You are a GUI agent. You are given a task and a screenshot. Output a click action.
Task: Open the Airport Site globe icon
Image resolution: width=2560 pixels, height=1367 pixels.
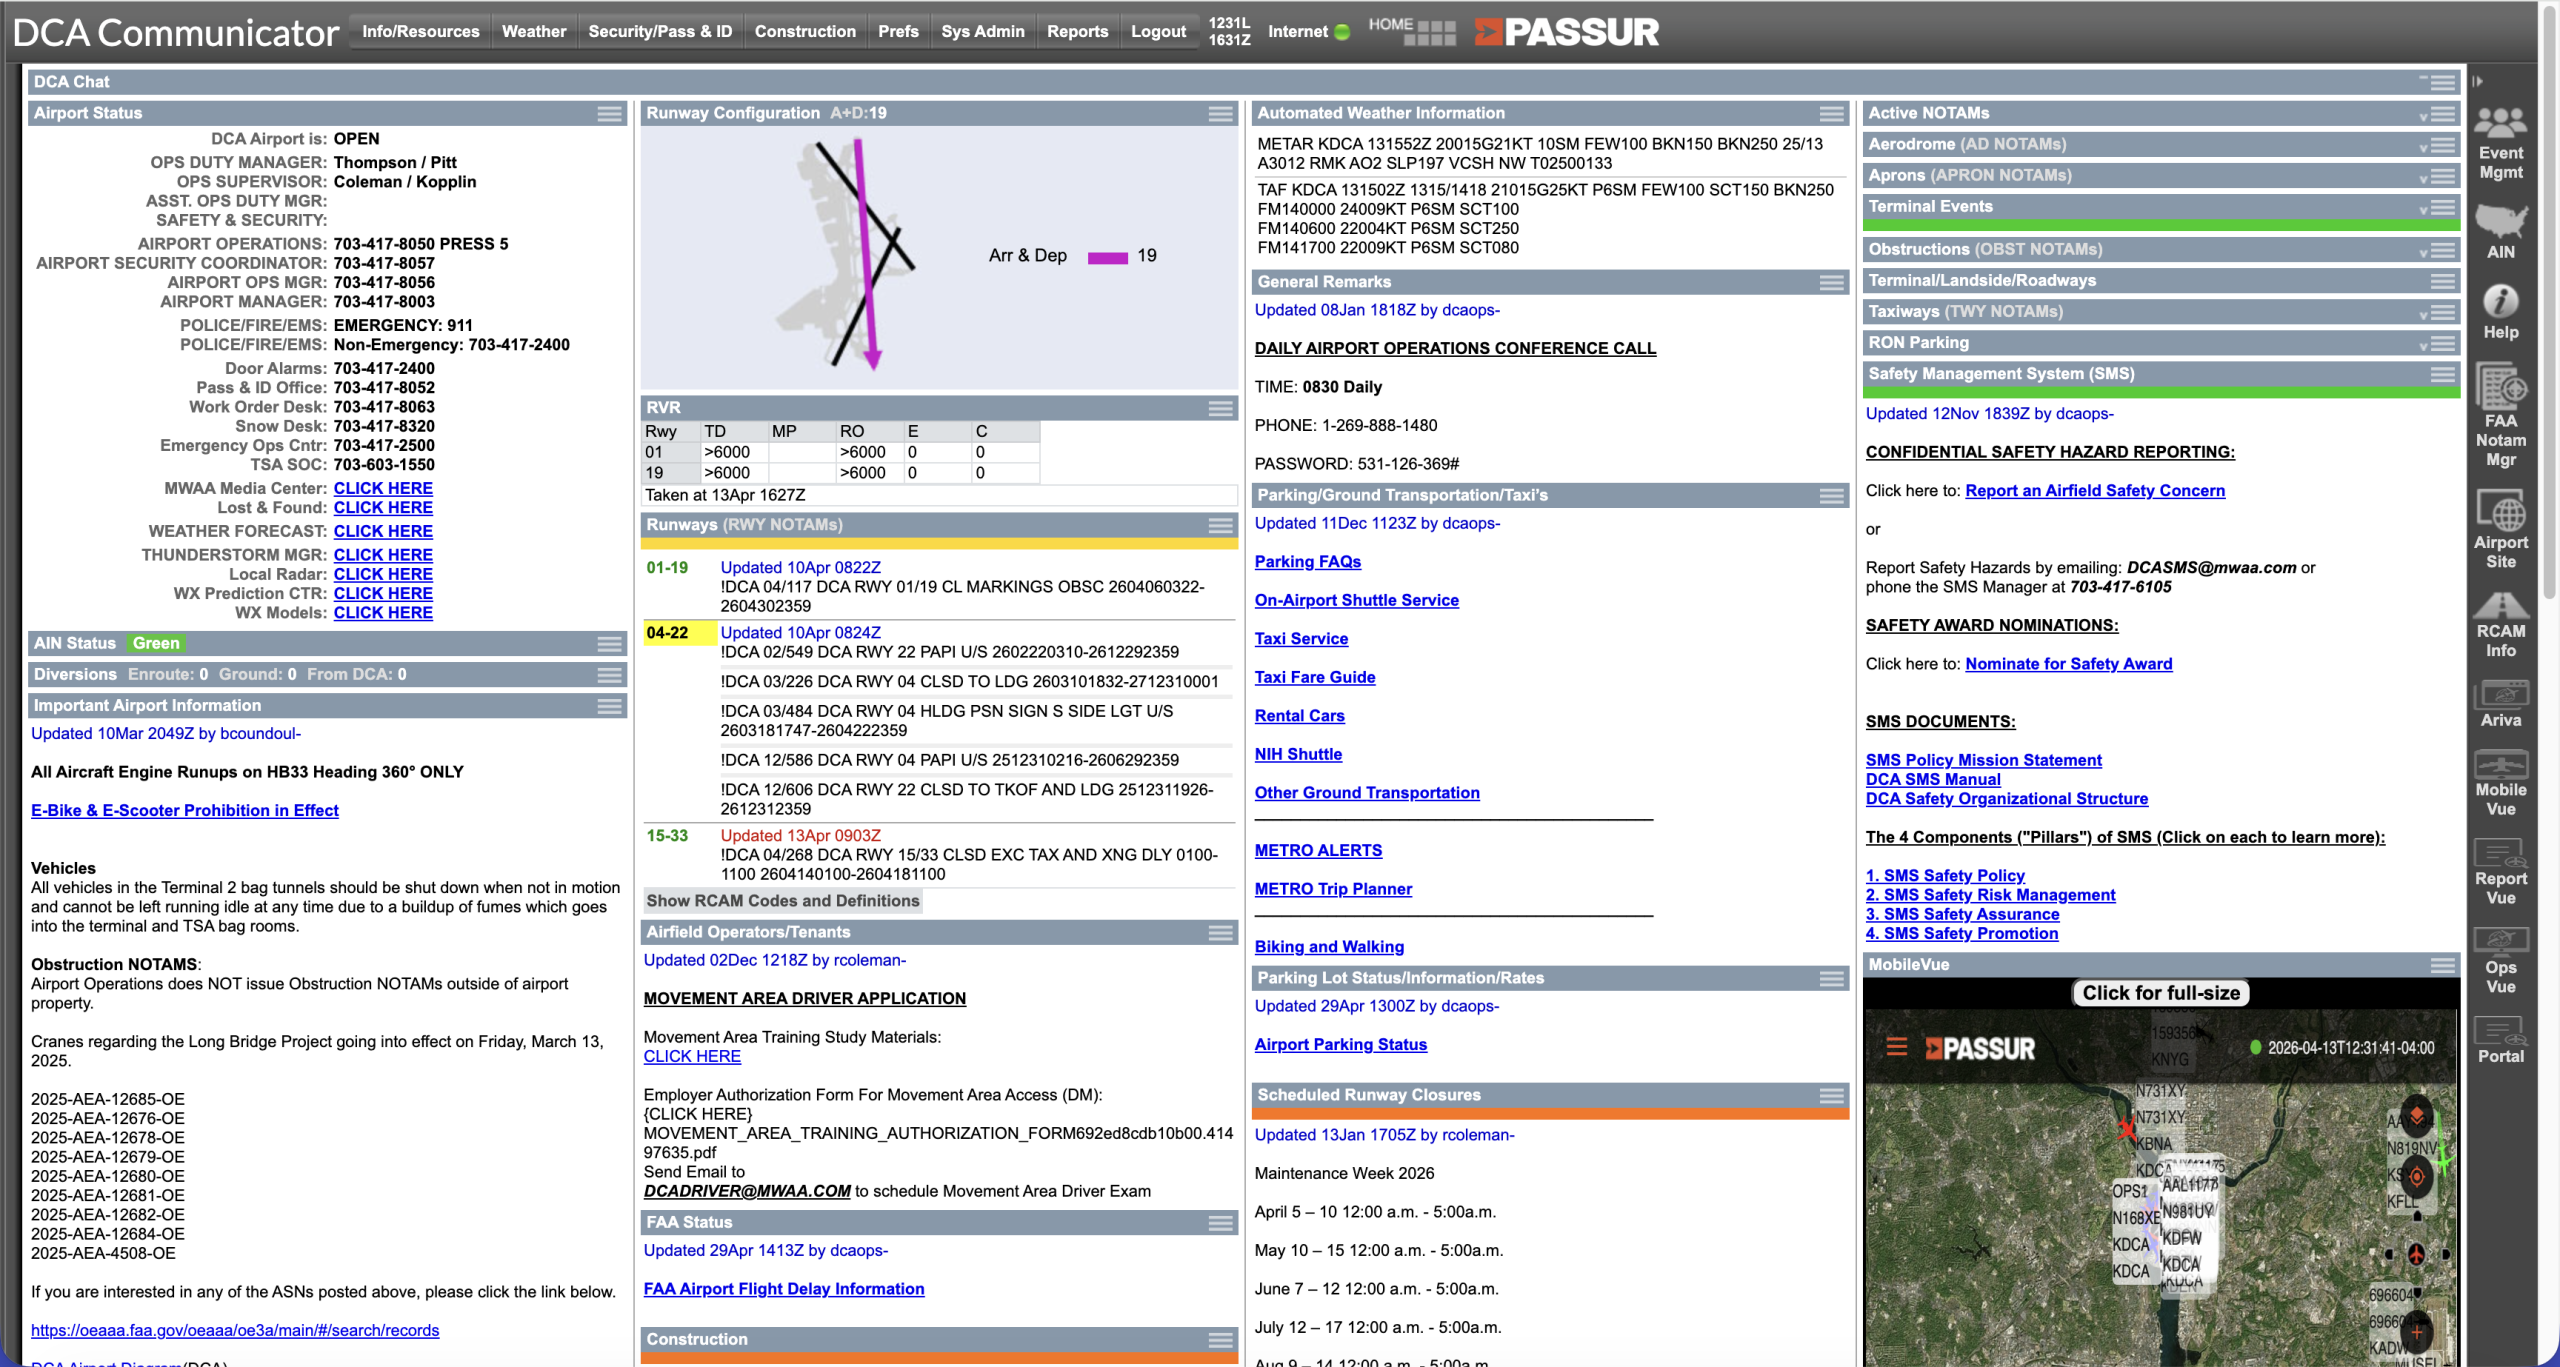pyautogui.click(x=2500, y=511)
